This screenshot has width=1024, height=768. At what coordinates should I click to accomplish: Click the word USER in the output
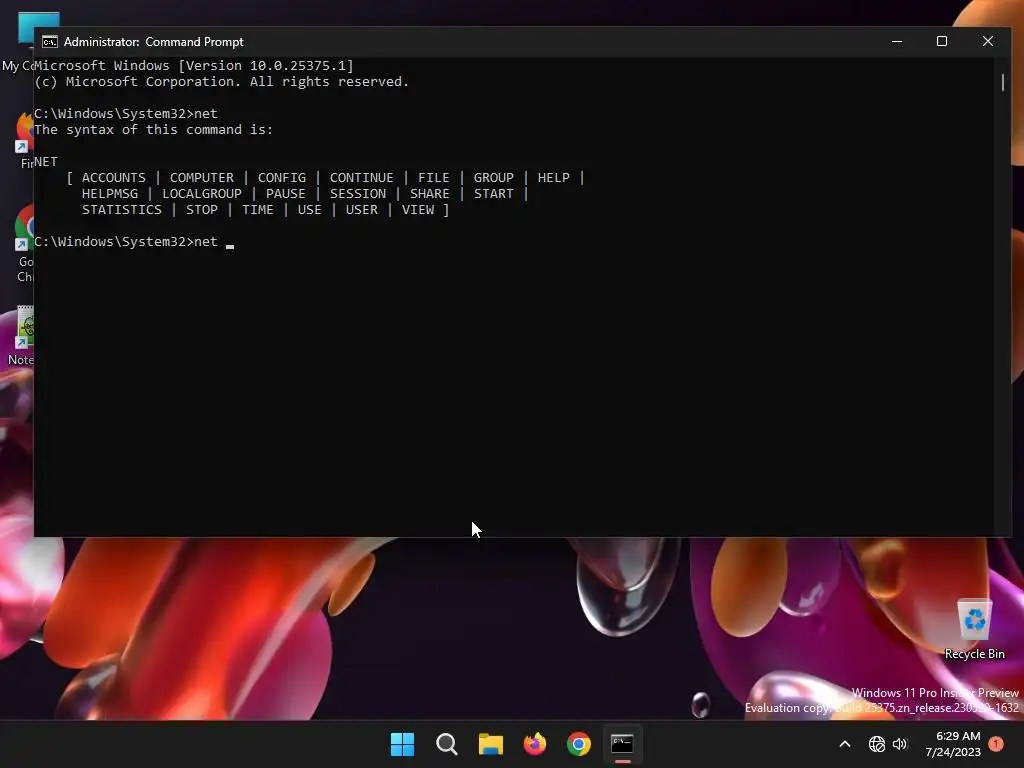[362, 210]
